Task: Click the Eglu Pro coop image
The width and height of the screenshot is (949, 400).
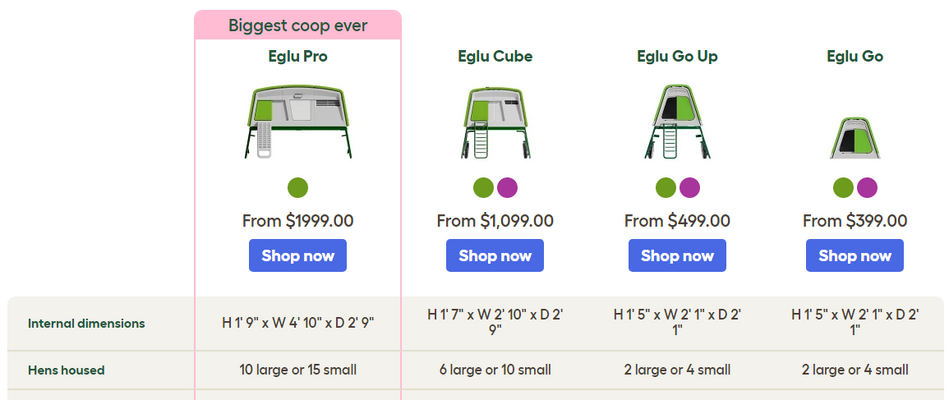Action: 298,121
